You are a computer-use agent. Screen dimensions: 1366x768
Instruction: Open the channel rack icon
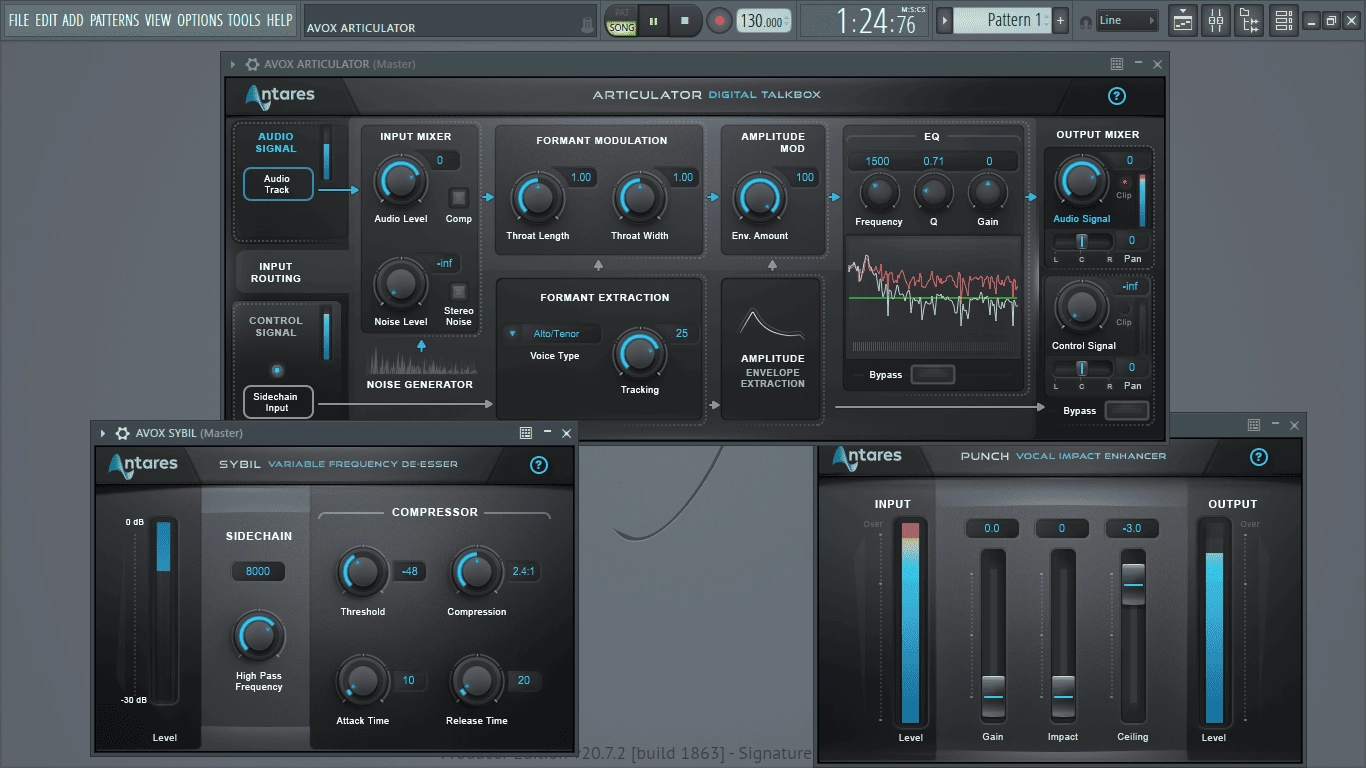pos(1283,20)
